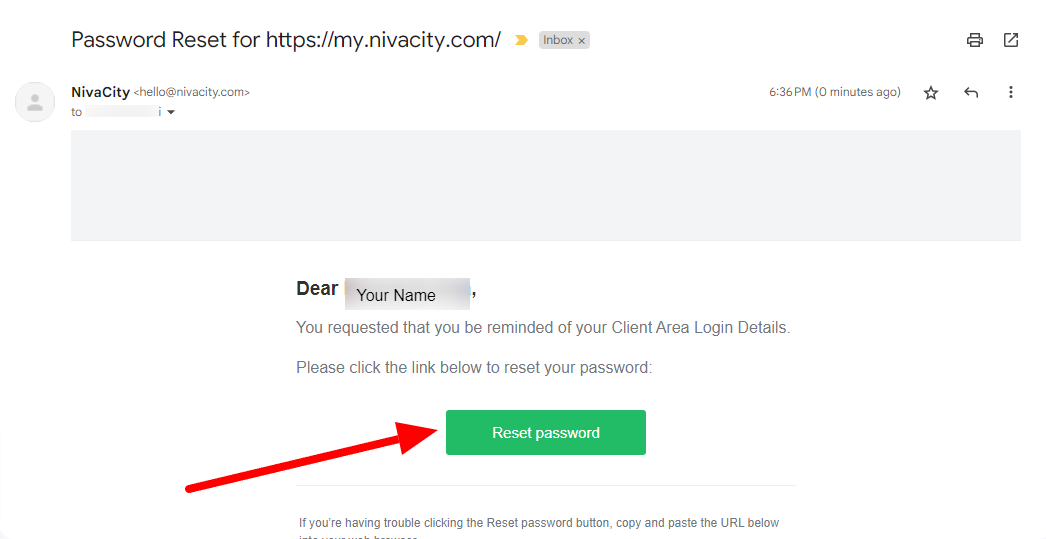Viewport: 1046px width, 539px height.
Task: Click the gray banner image area
Action: pos(546,185)
